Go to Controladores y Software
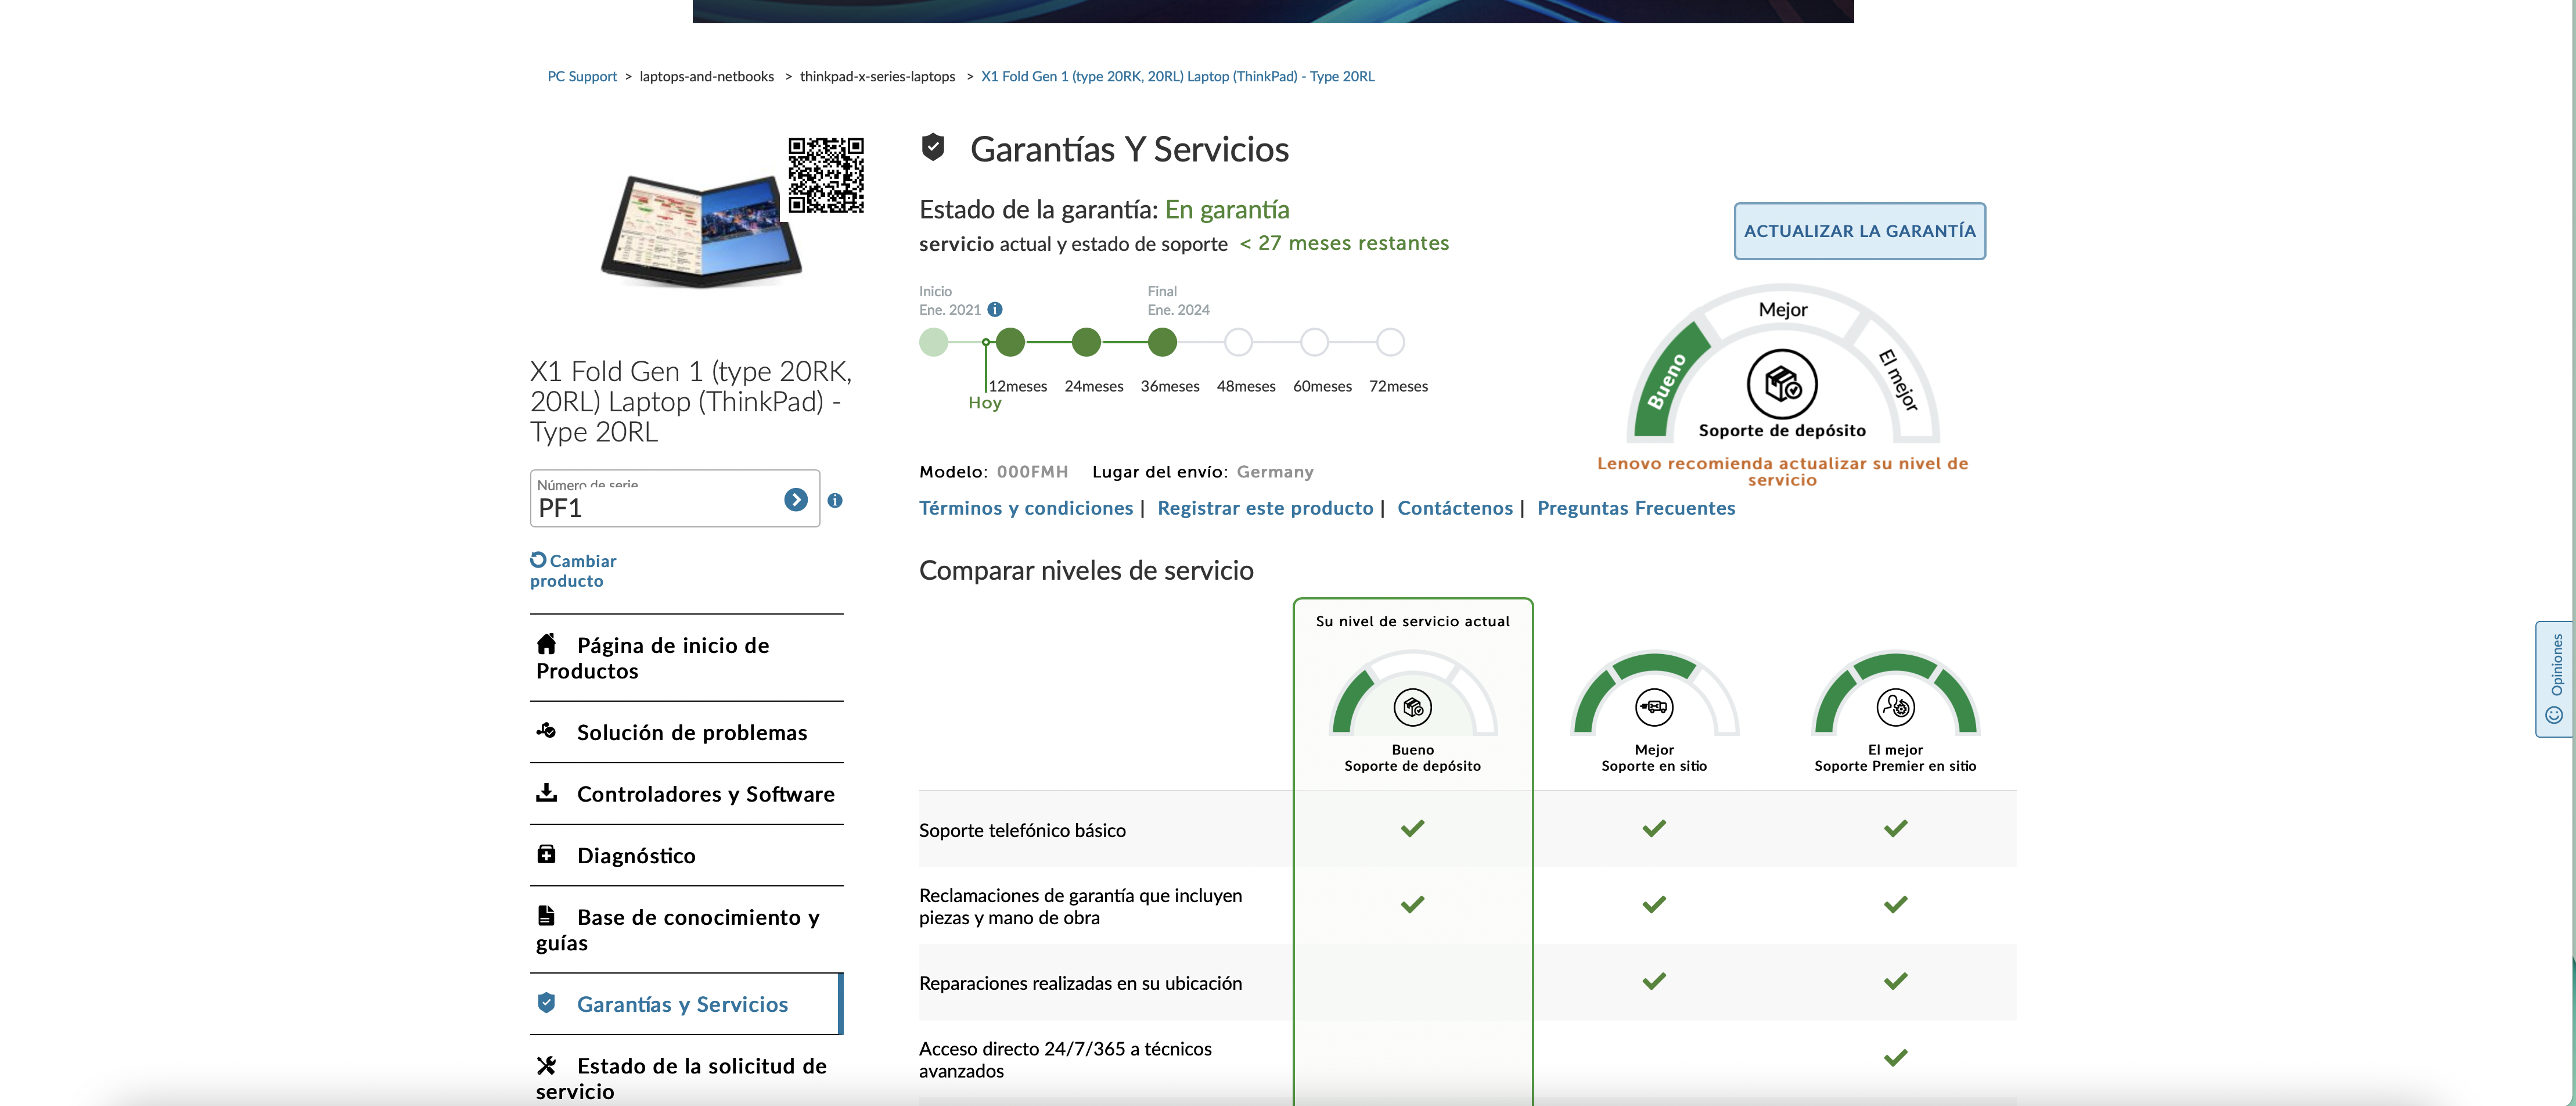This screenshot has width=2576, height=1106. (x=686, y=794)
